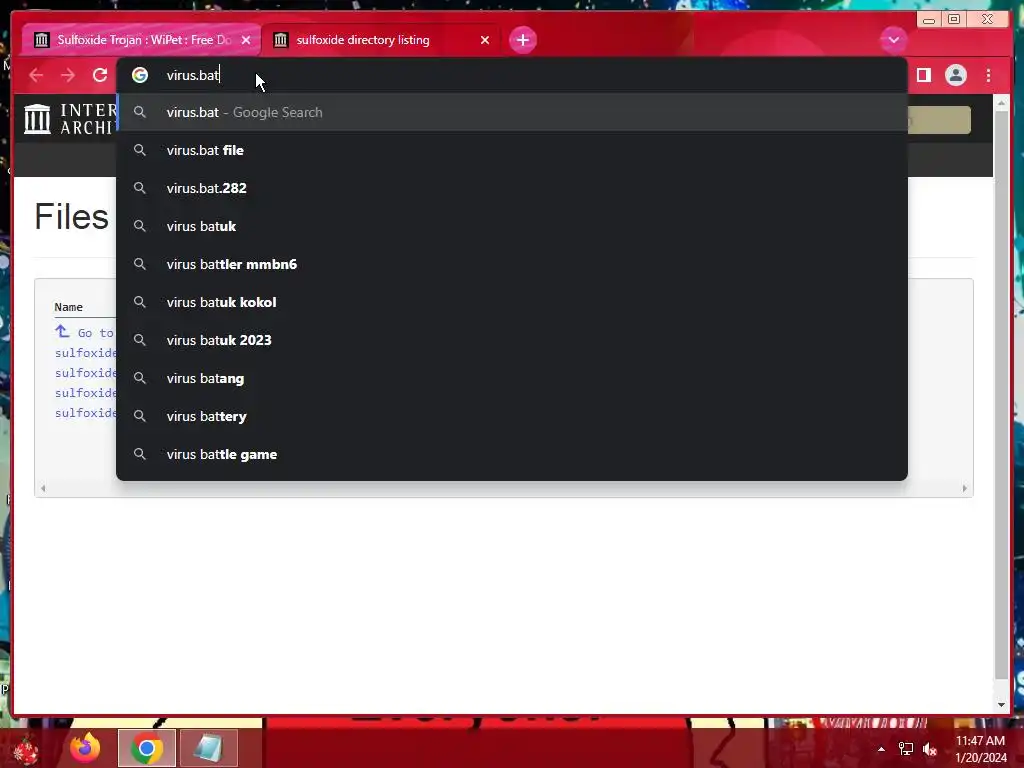Switch to the Sulfoxide Trojan WiPet tab
Image resolution: width=1024 pixels, height=768 pixels.
coord(140,40)
